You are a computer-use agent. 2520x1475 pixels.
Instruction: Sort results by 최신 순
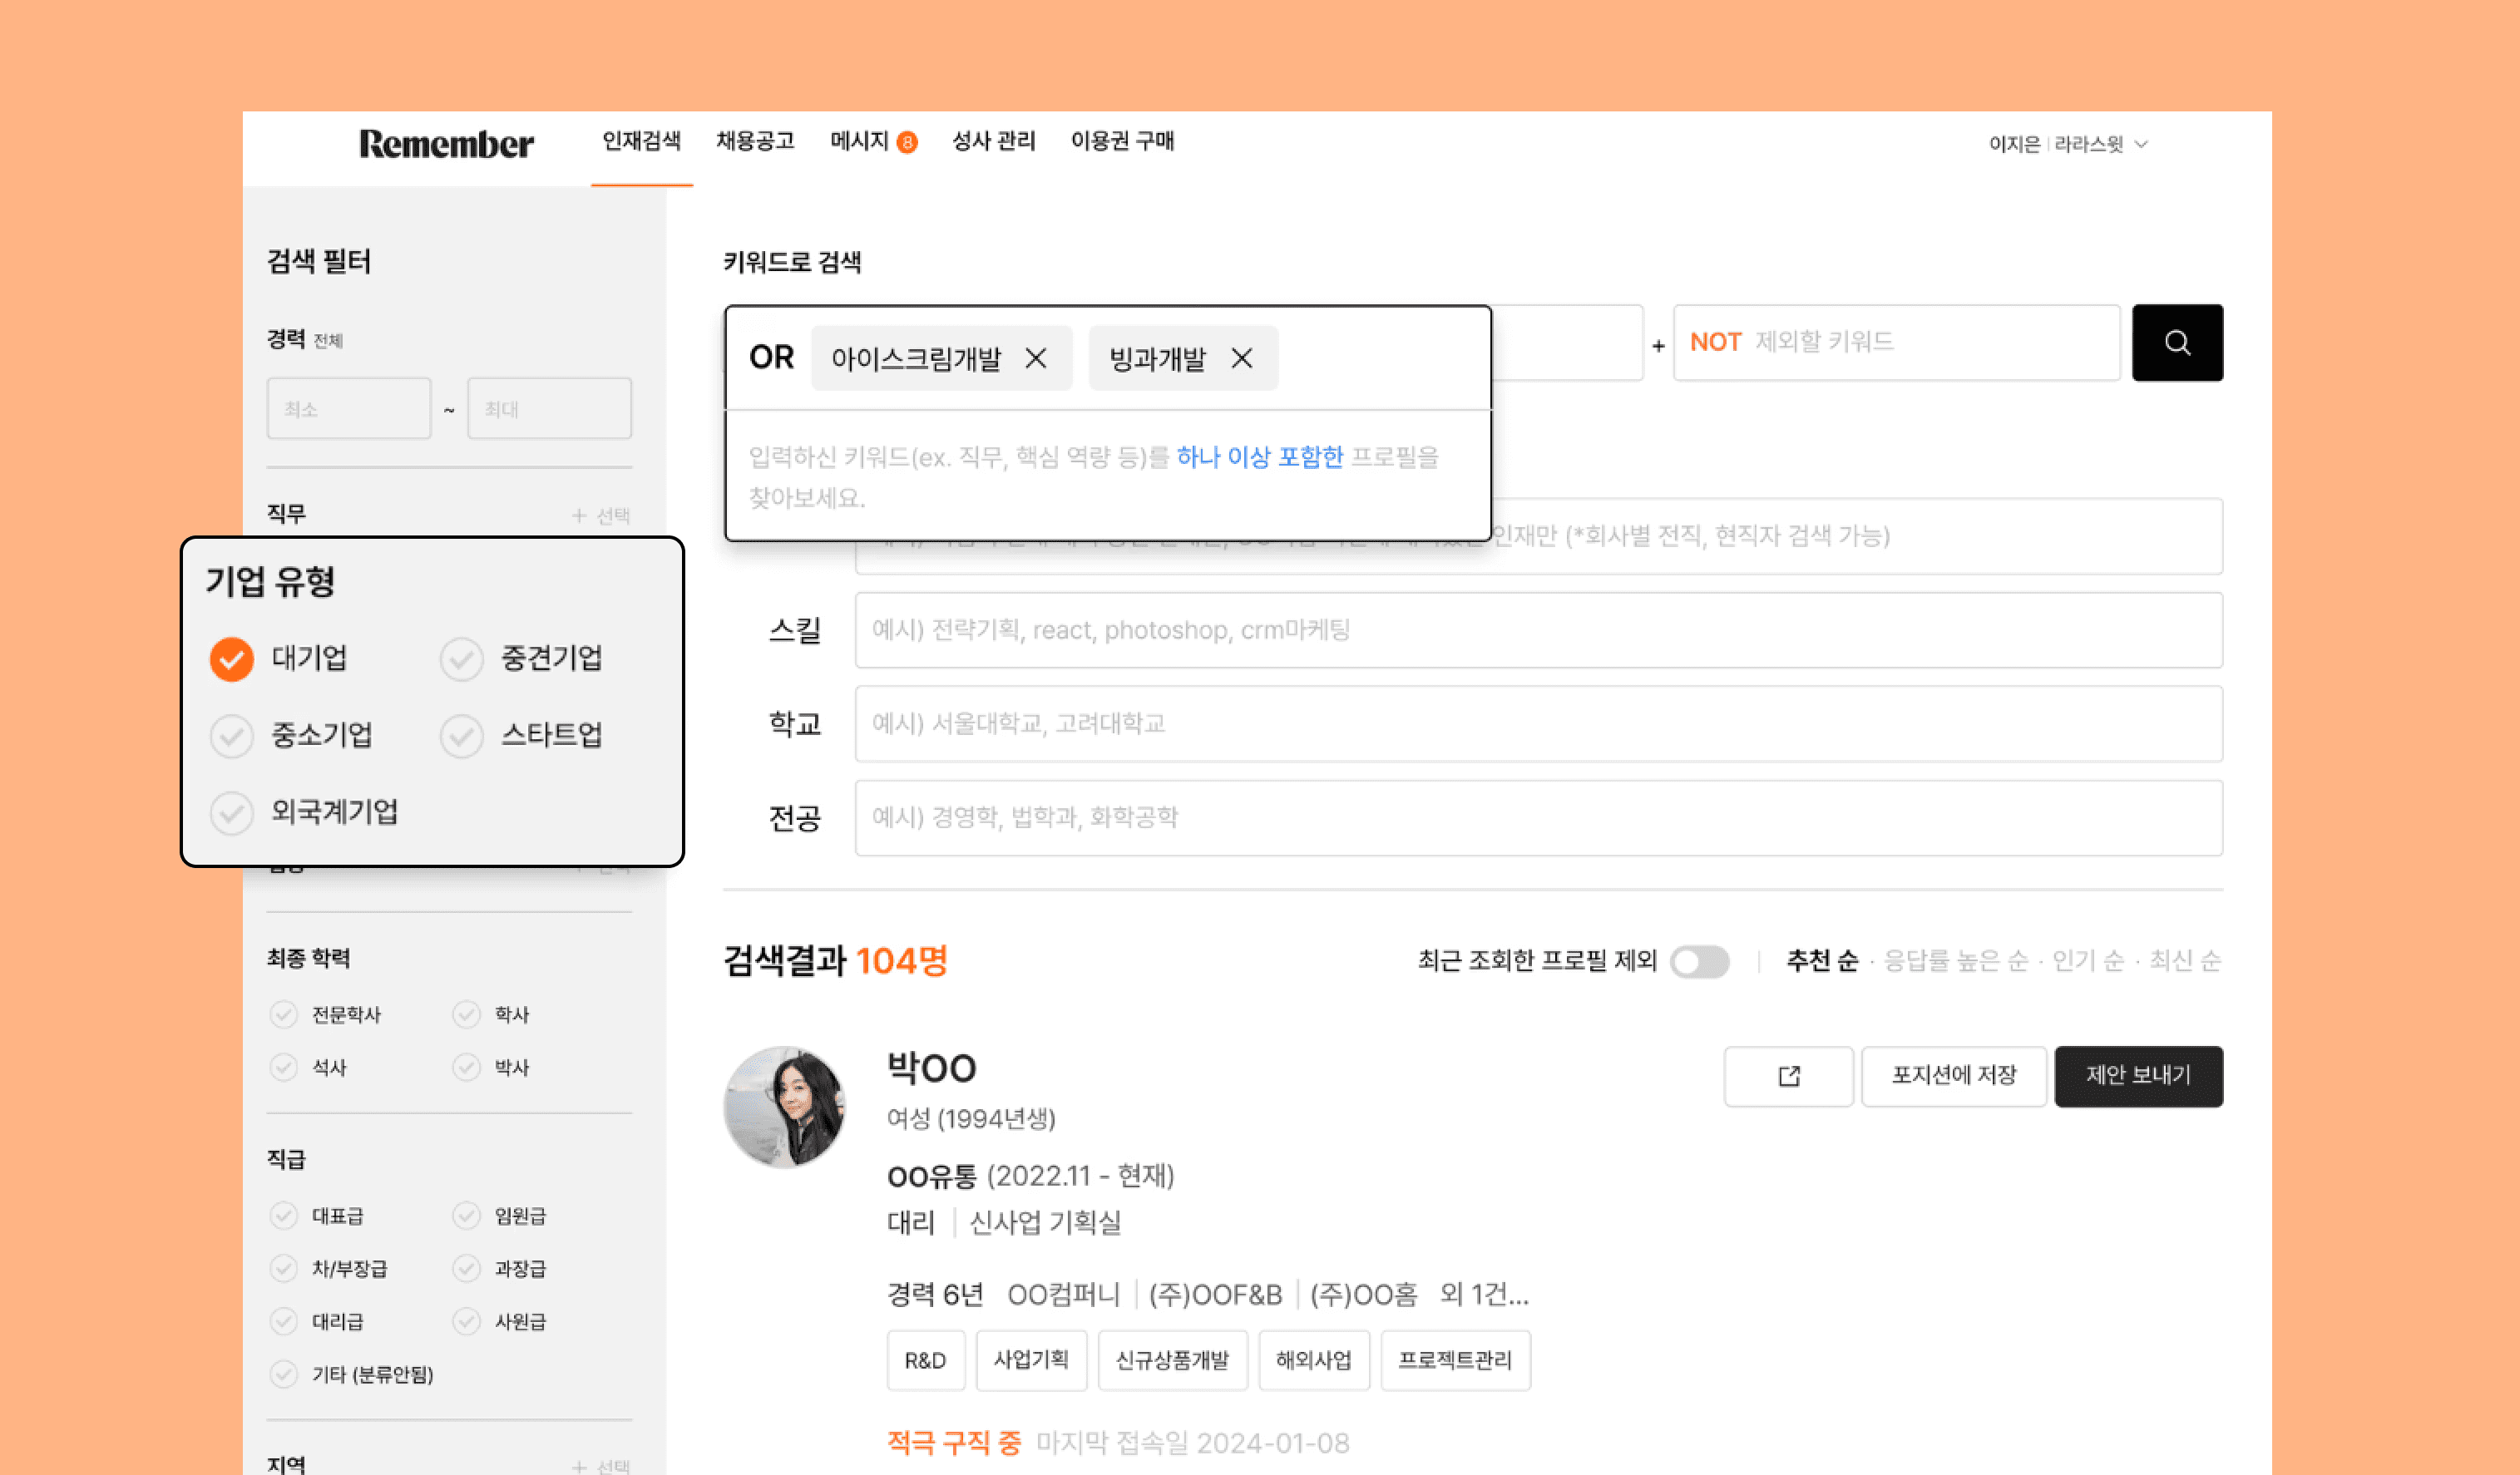[2185, 961]
